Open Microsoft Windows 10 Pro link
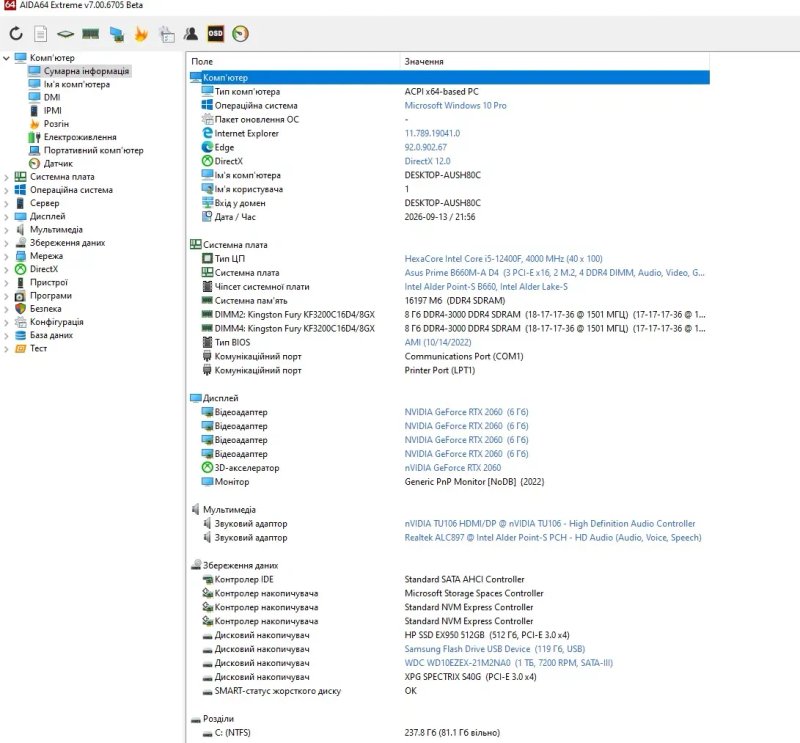 [x=455, y=106]
